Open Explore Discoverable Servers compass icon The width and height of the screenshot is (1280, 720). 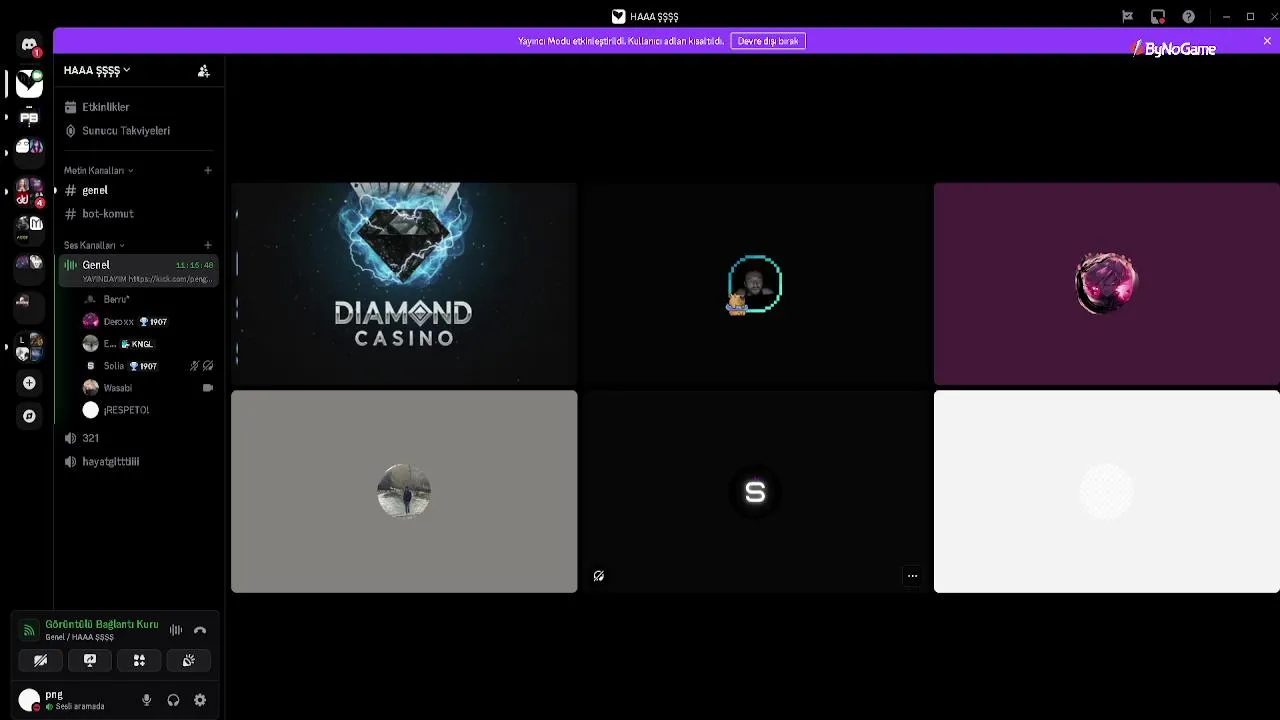(x=29, y=416)
